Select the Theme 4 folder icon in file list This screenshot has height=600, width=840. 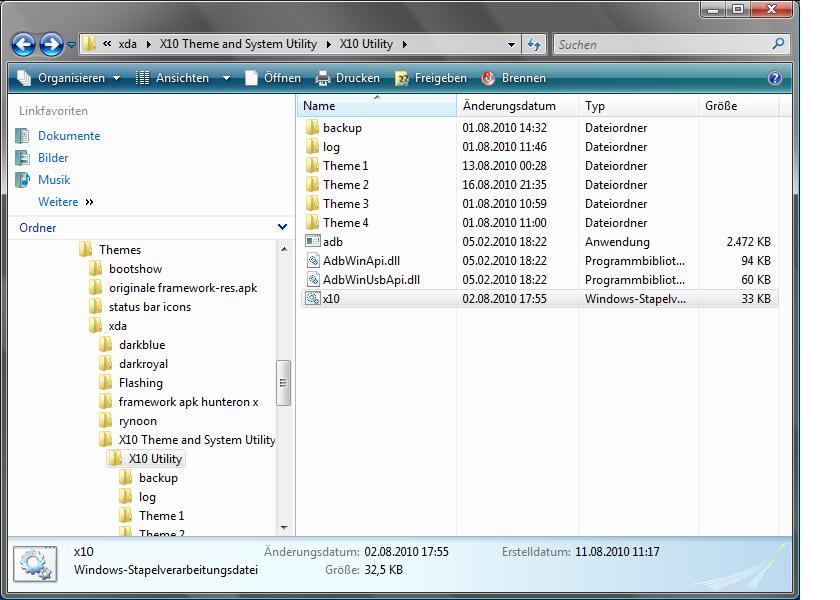pyautogui.click(x=312, y=223)
